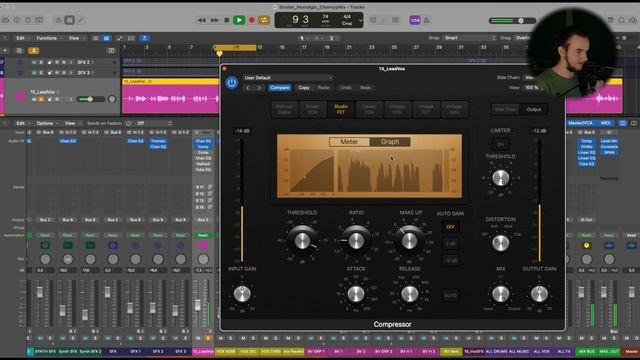640x360 pixels.
Task: Start playback with the green play button
Action: click(x=239, y=20)
